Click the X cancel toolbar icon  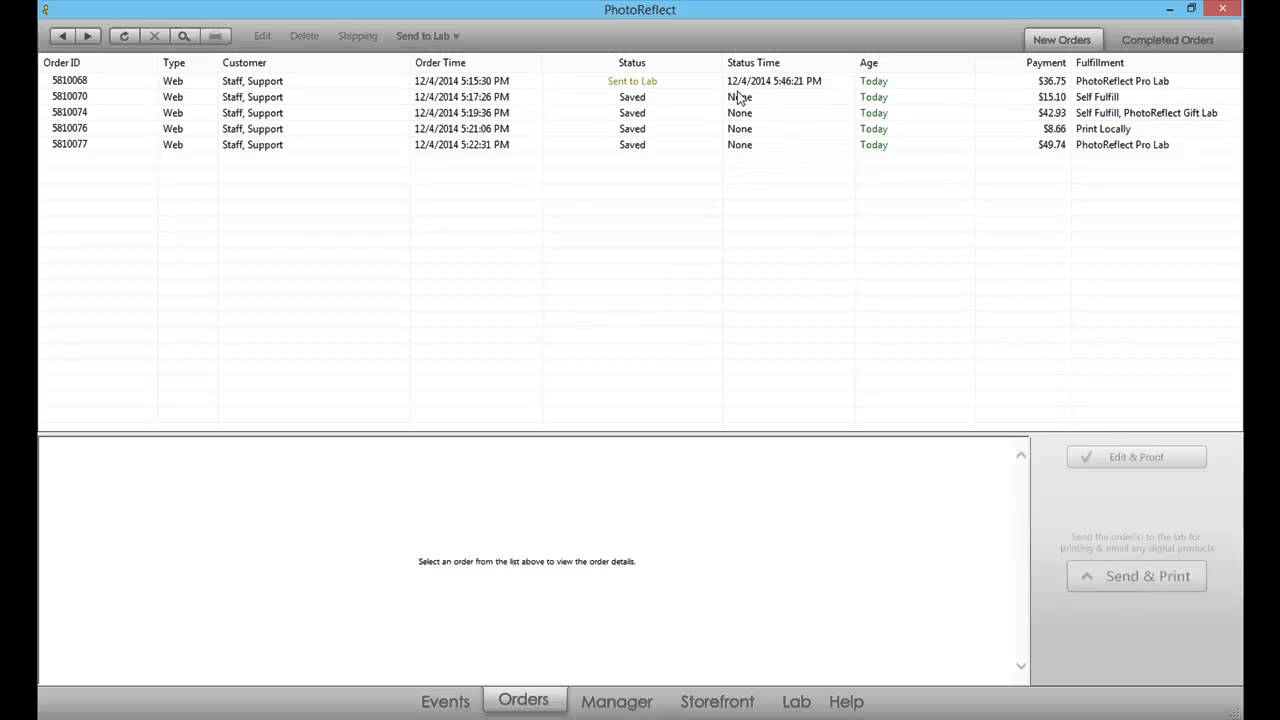point(154,36)
